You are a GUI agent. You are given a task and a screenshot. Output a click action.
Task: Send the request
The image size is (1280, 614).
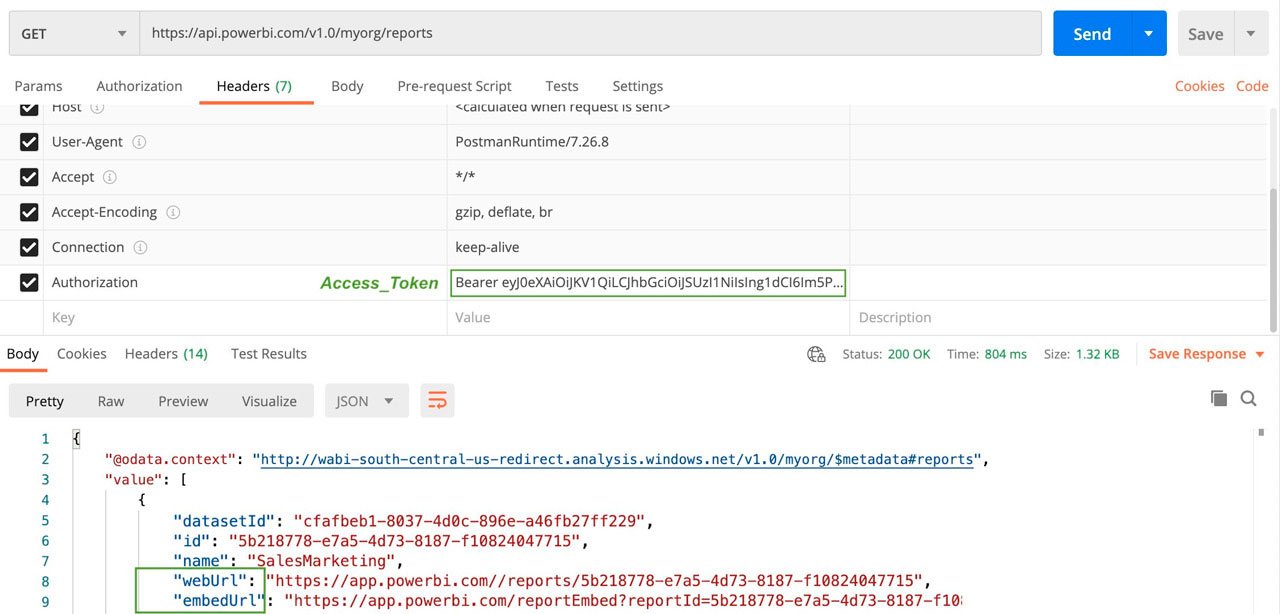pyautogui.click(x=1092, y=33)
